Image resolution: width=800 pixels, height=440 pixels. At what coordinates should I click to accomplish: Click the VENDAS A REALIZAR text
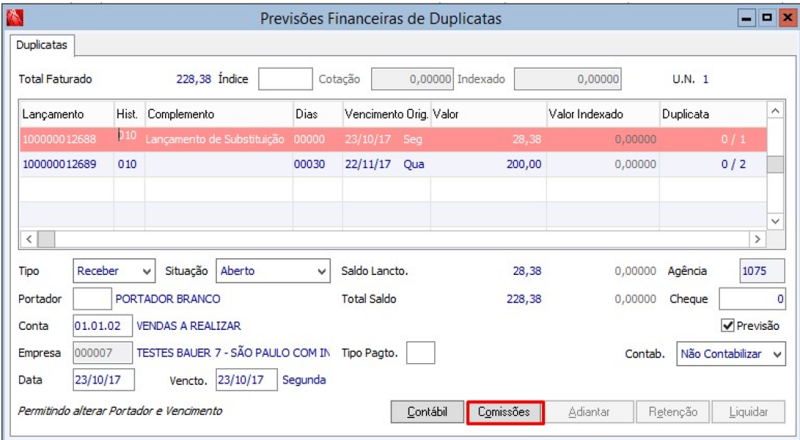pos(189,326)
